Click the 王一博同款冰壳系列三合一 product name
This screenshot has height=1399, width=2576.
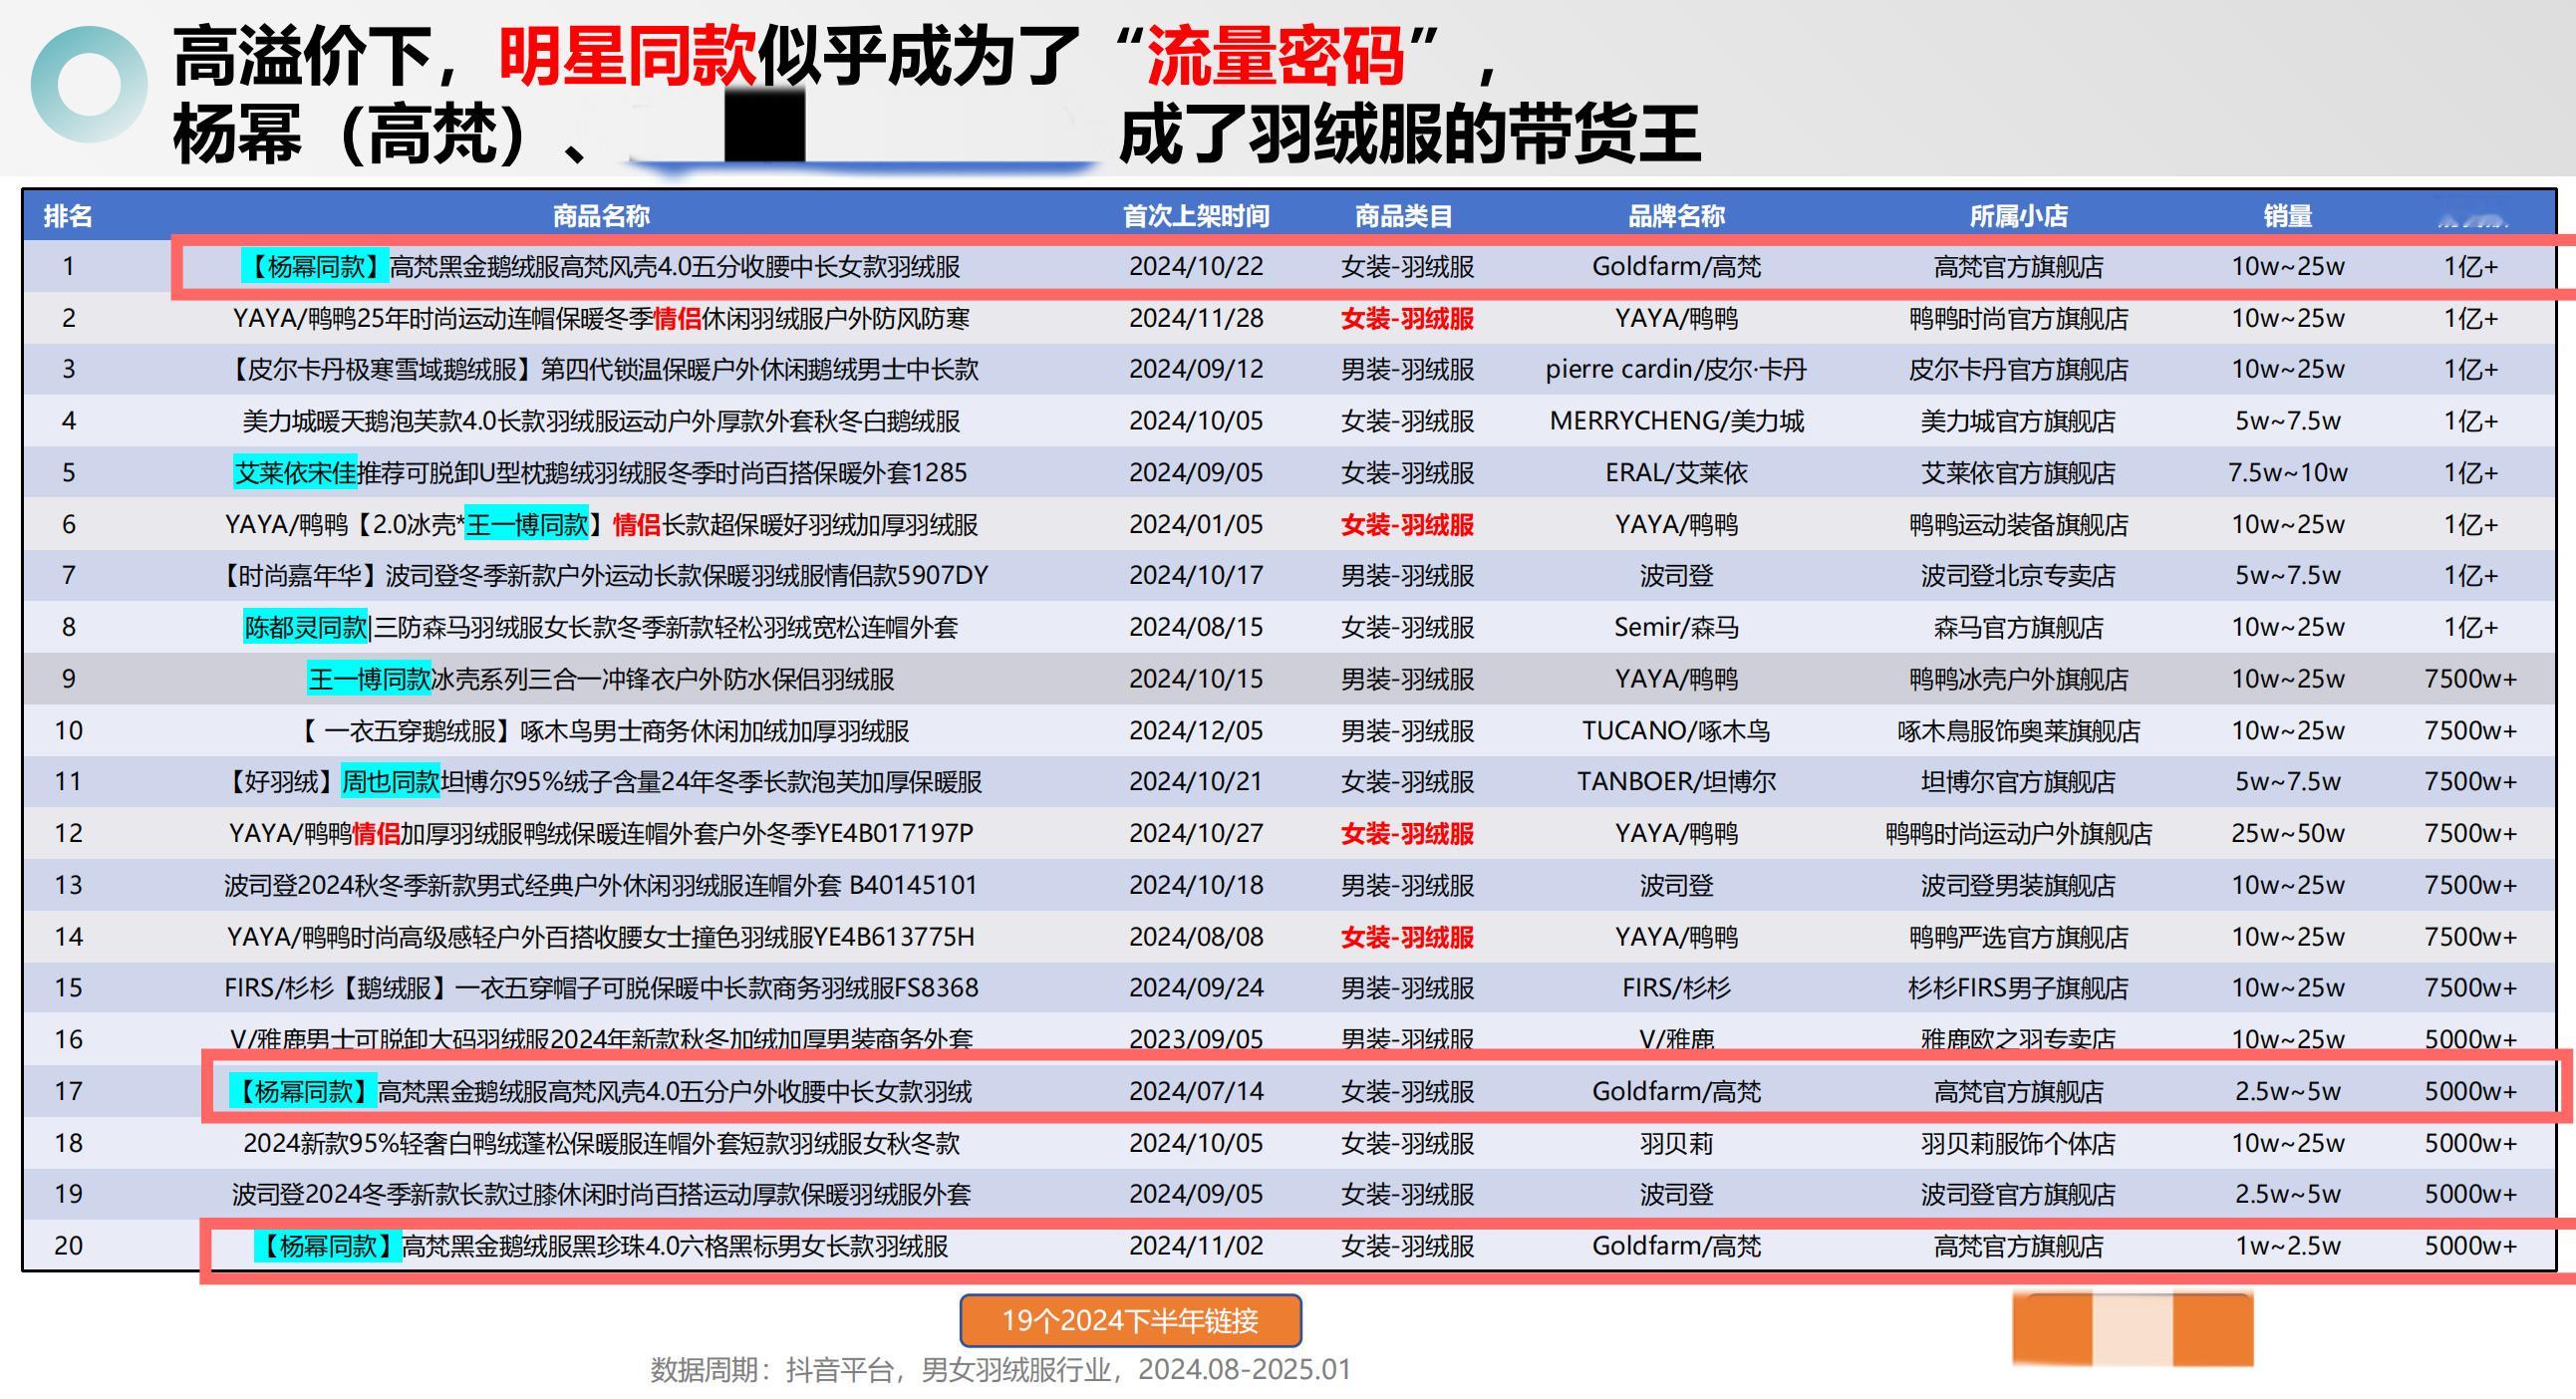pos(601,680)
